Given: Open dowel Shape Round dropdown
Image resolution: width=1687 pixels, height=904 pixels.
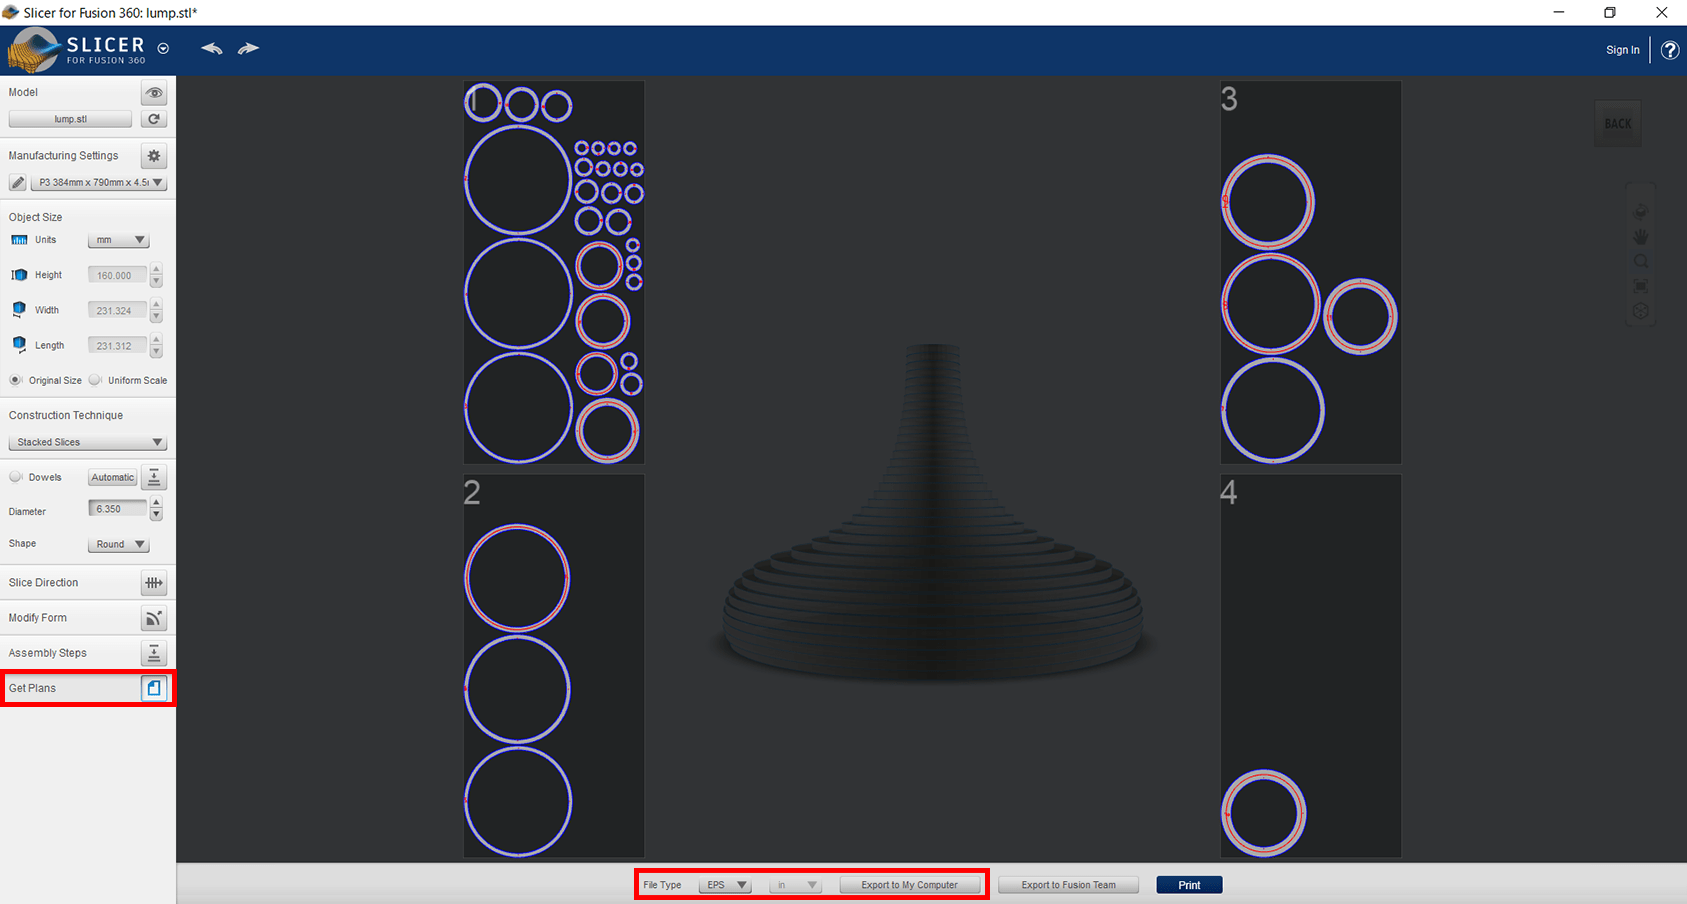Looking at the screenshot, I should (118, 544).
